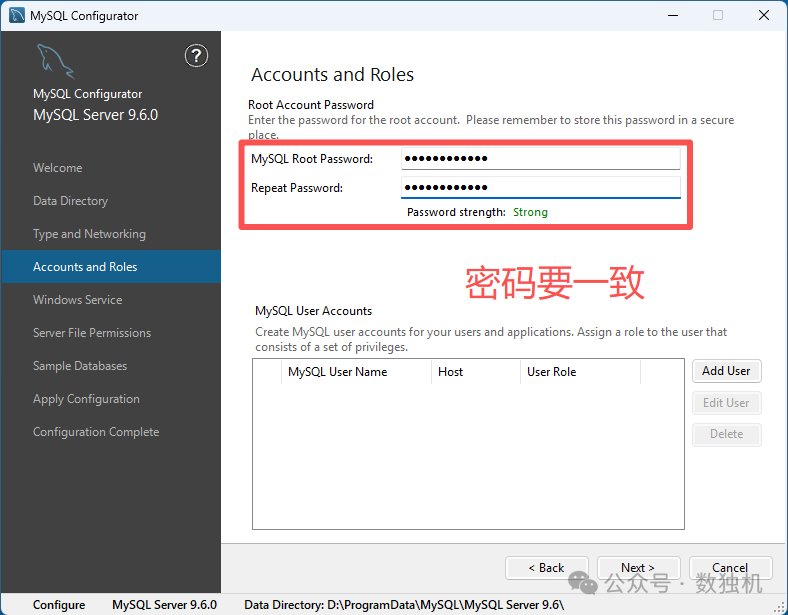
Task: Go to the Welcome step
Action: 57,168
